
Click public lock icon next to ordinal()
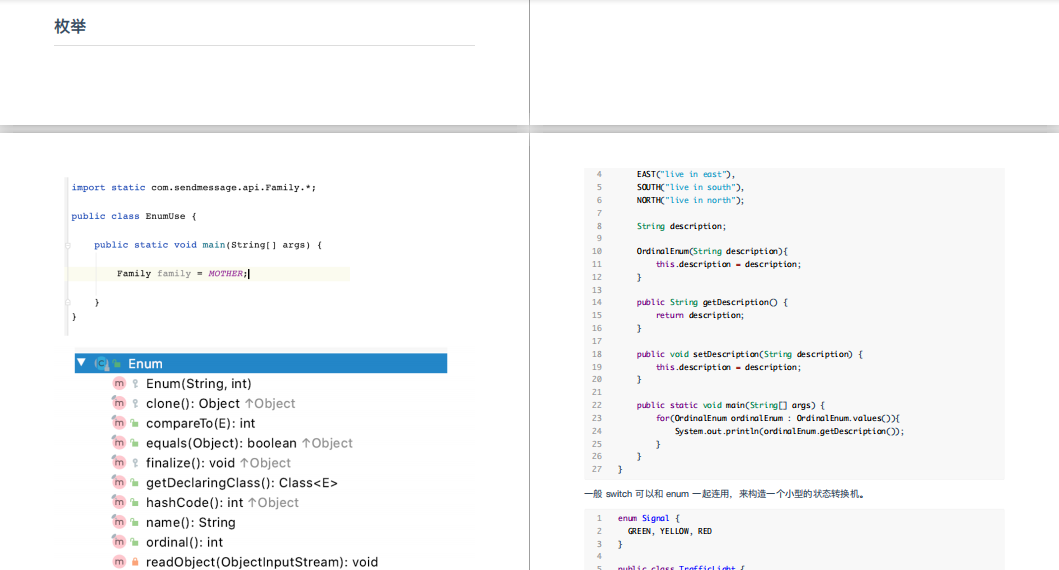tap(135, 542)
